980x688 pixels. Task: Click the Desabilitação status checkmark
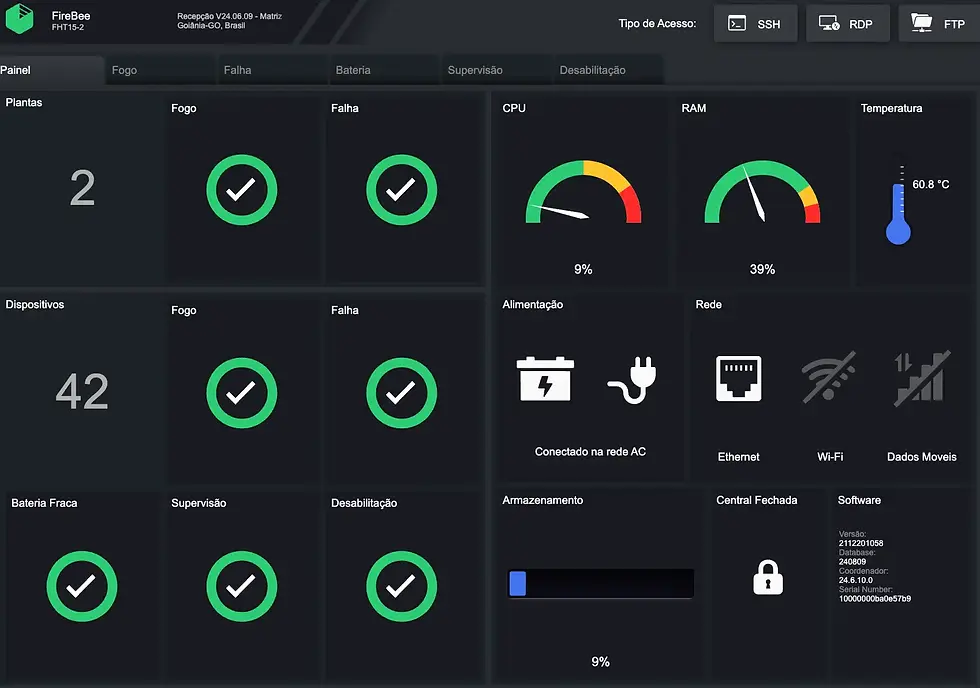(x=401, y=586)
